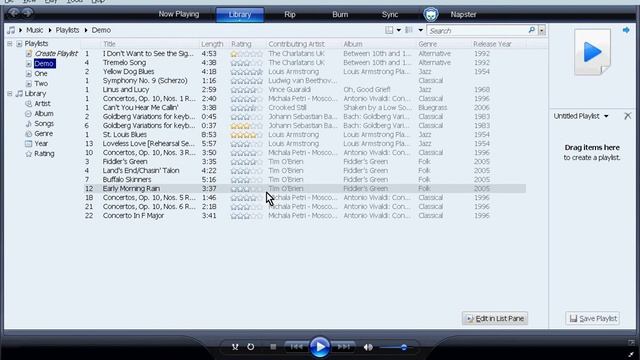This screenshot has height=360, width=640.
Task: Open Songs view under Library
Action: click(x=44, y=124)
